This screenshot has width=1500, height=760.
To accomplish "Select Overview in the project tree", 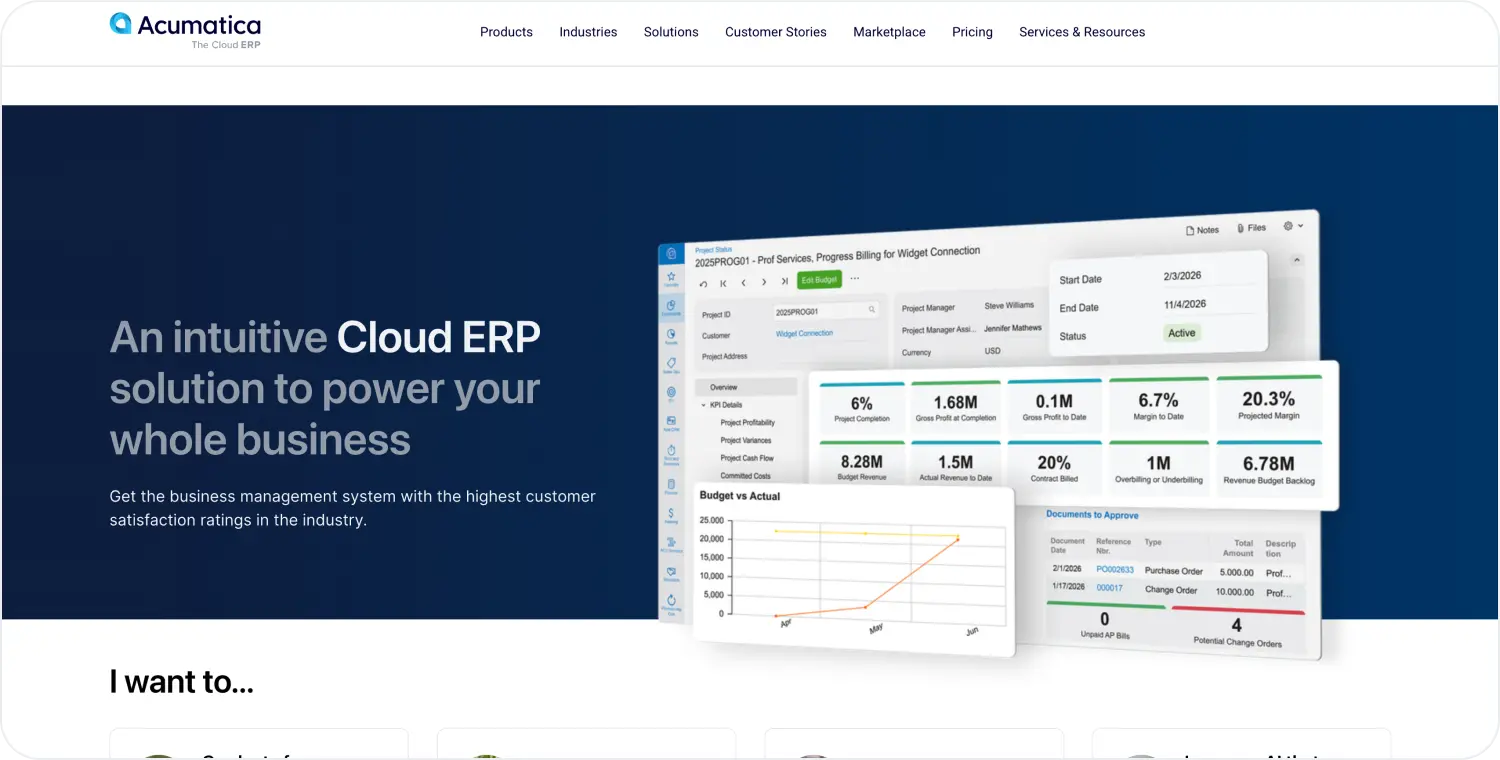I will [x=745, y=387].
